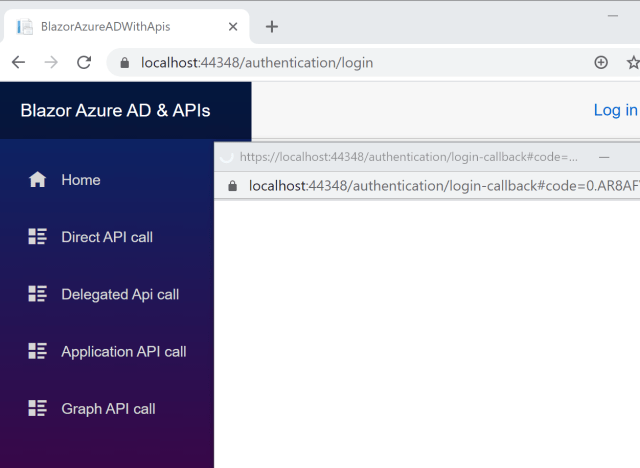
Task: Click the popup address bar with the login-callback URL
Action: [440, 185]
